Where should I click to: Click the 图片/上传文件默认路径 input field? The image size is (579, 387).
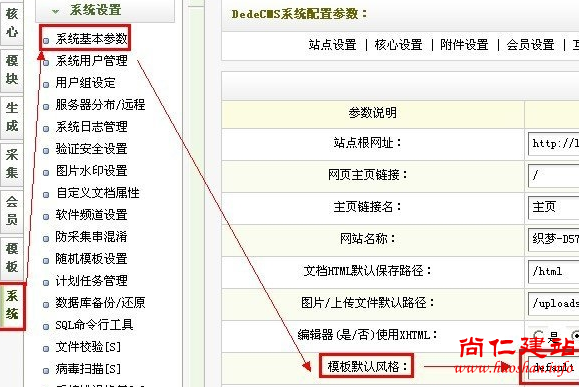(x=554, y=304)
